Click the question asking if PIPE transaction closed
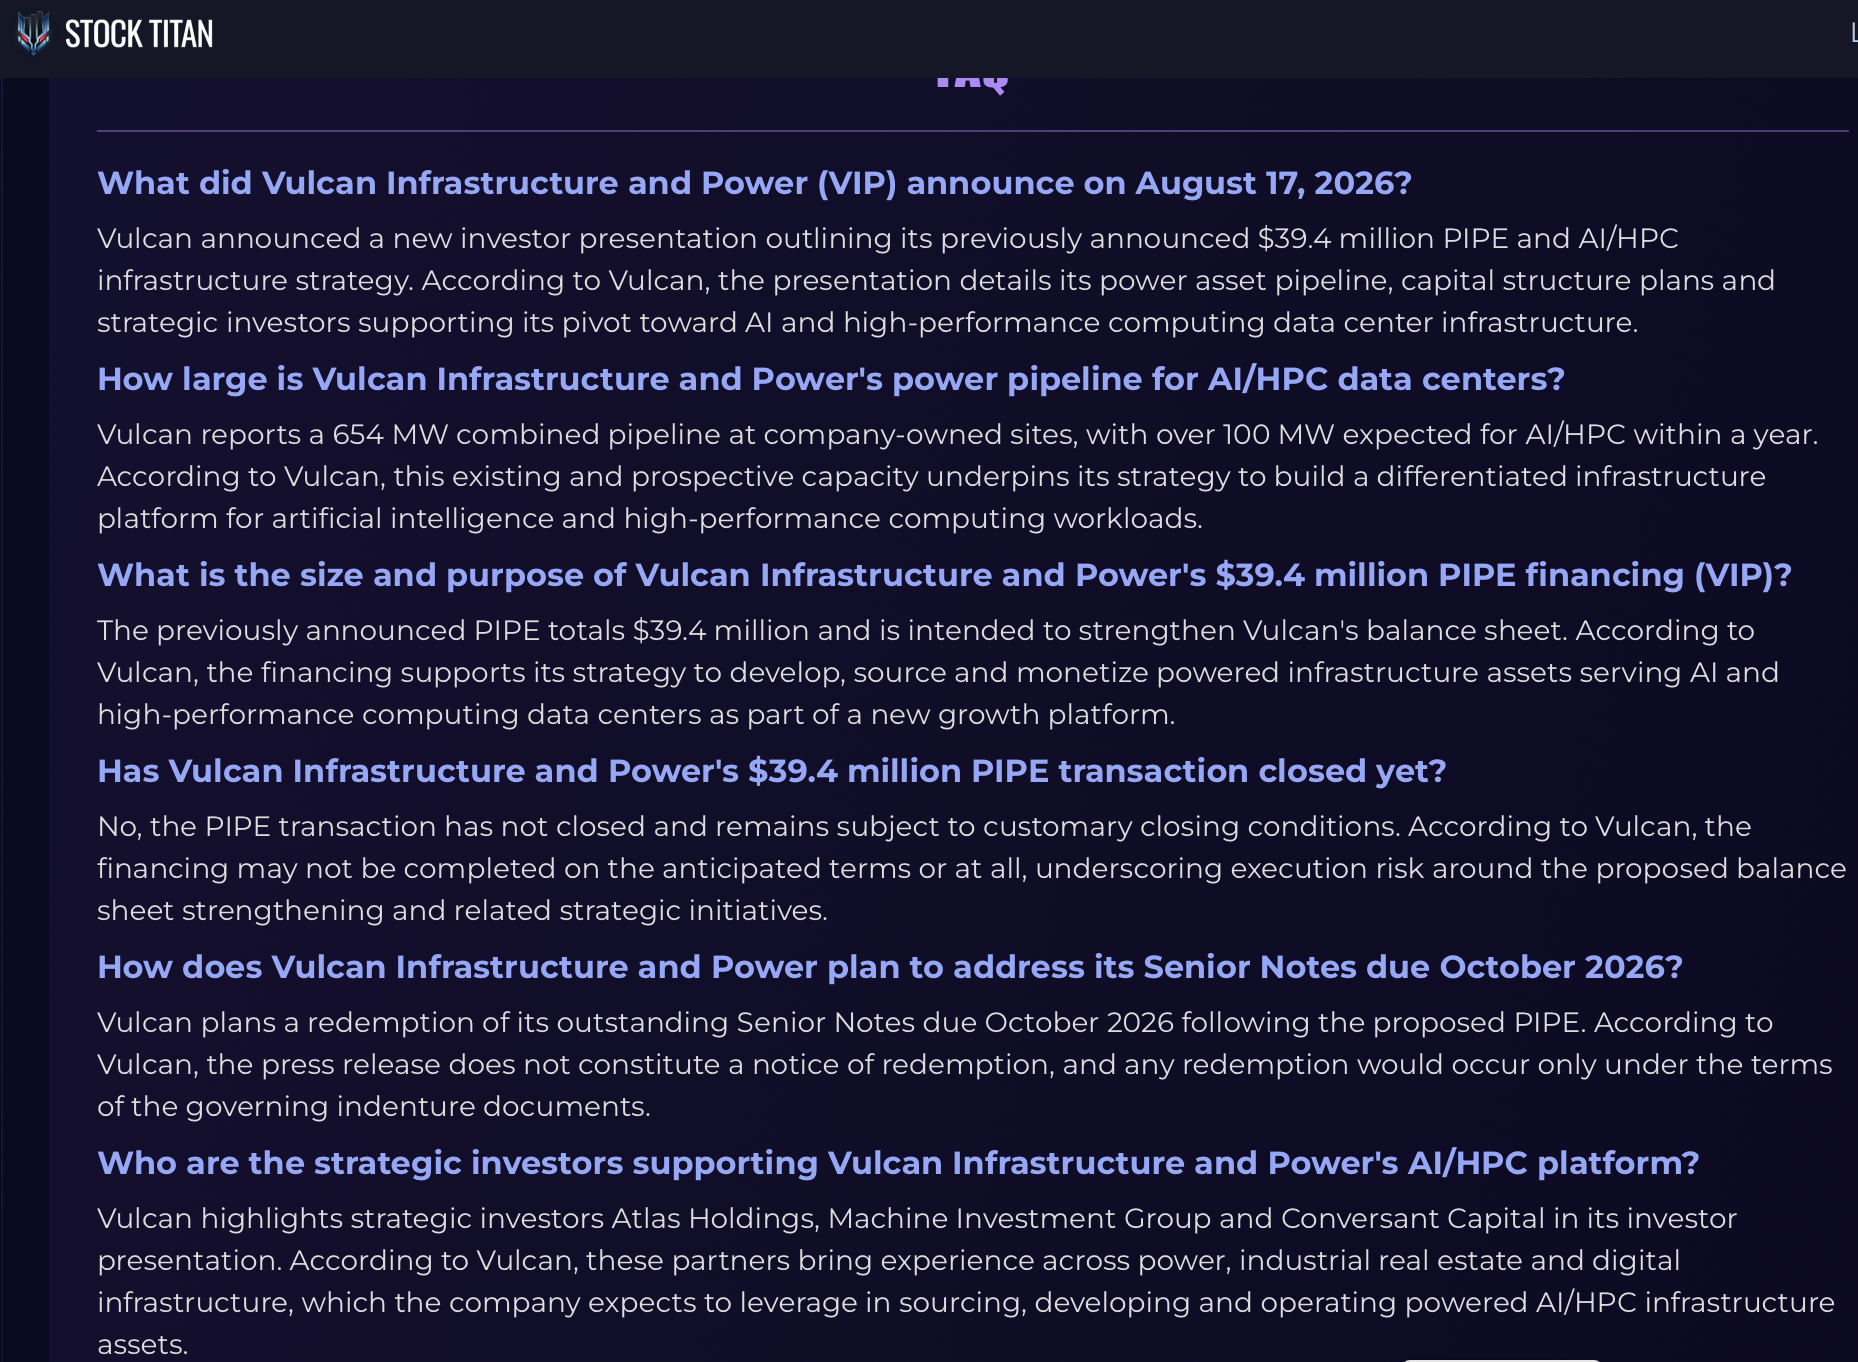 click(x=772, y=771)
